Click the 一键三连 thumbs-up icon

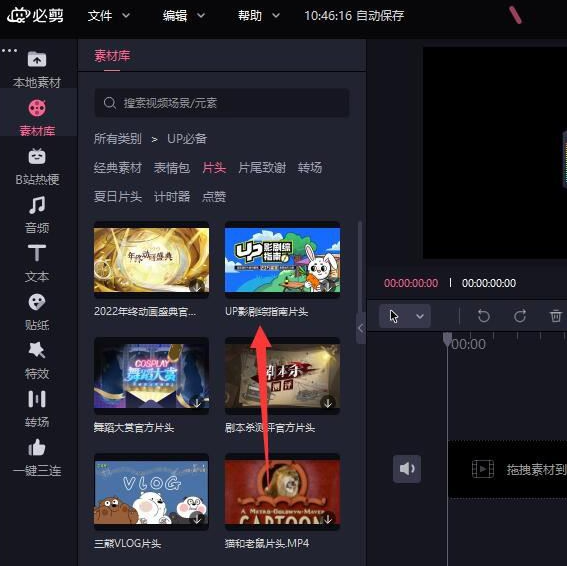pos(37,447)
